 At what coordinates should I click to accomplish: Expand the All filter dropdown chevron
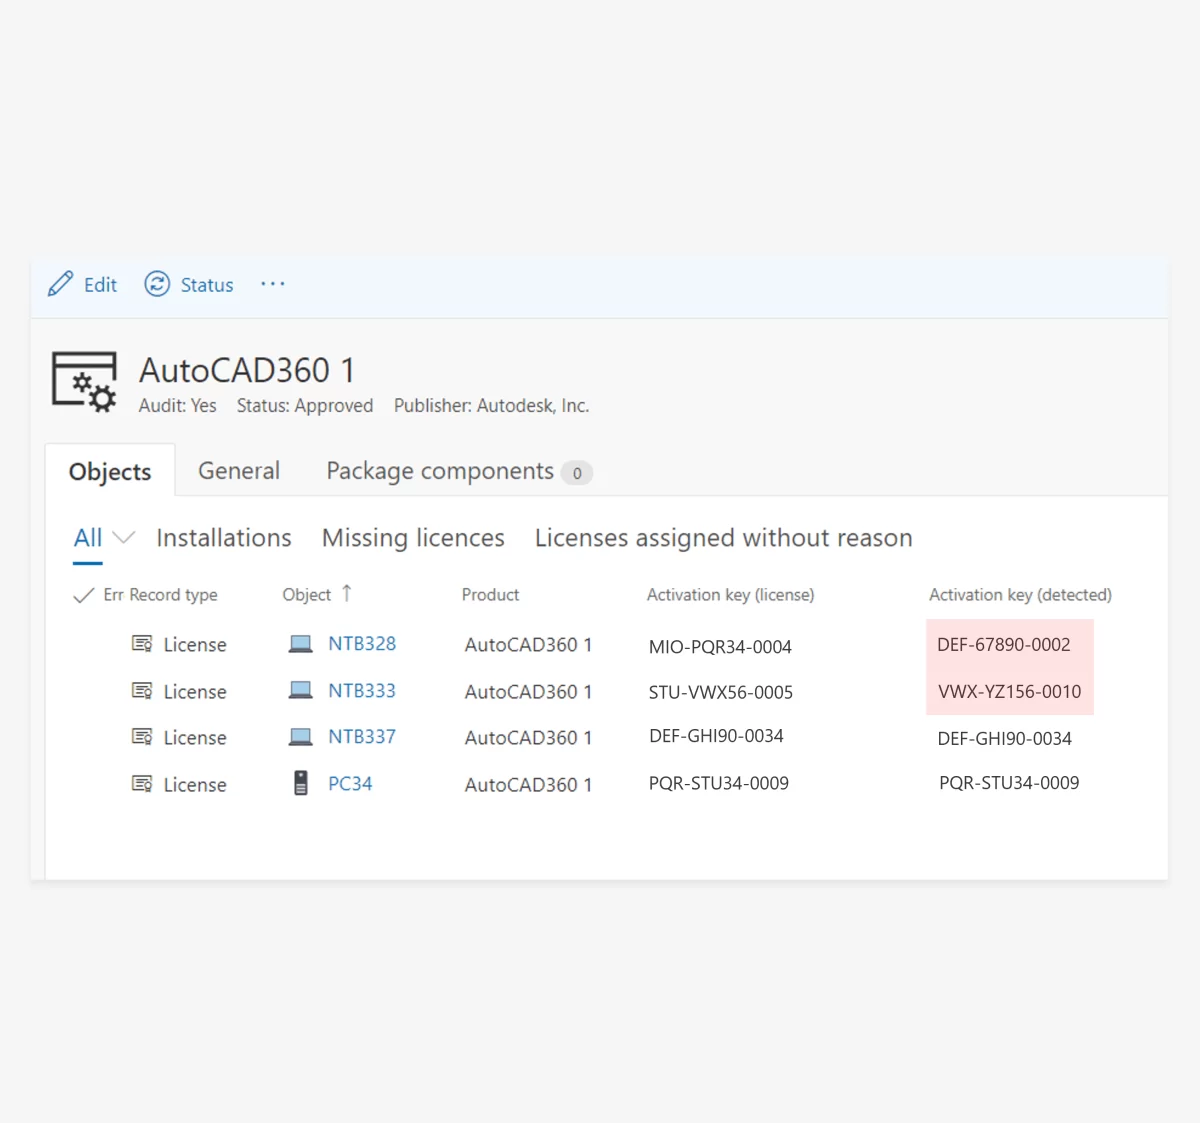(124, 537)
